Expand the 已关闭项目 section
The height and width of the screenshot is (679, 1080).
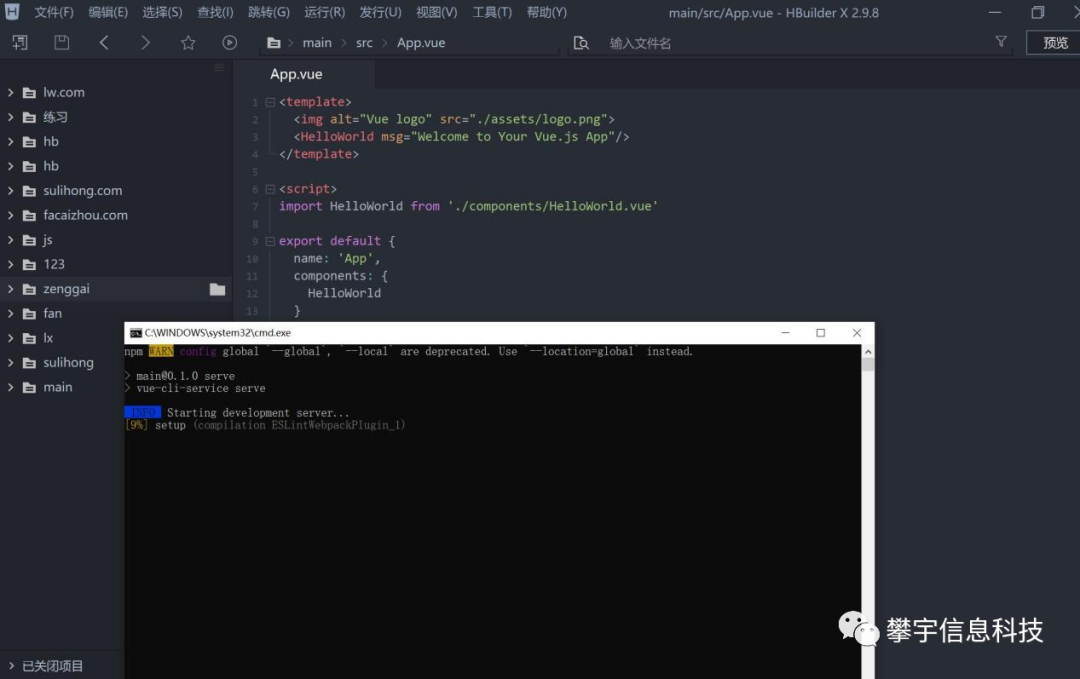(11, 666)
